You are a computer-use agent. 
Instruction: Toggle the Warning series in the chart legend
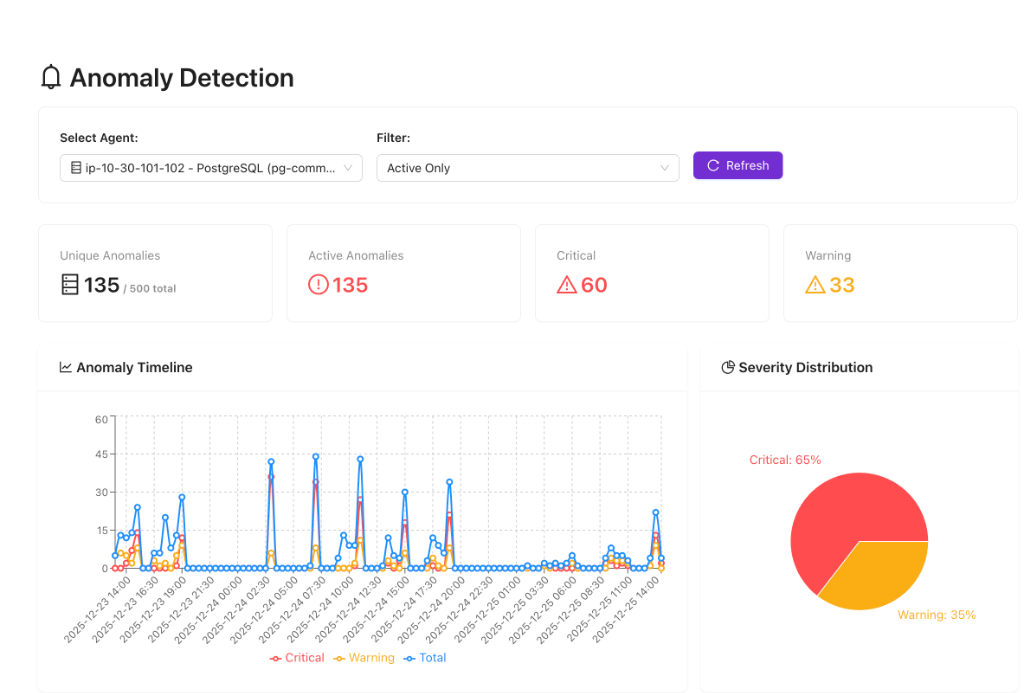[365, 657]
